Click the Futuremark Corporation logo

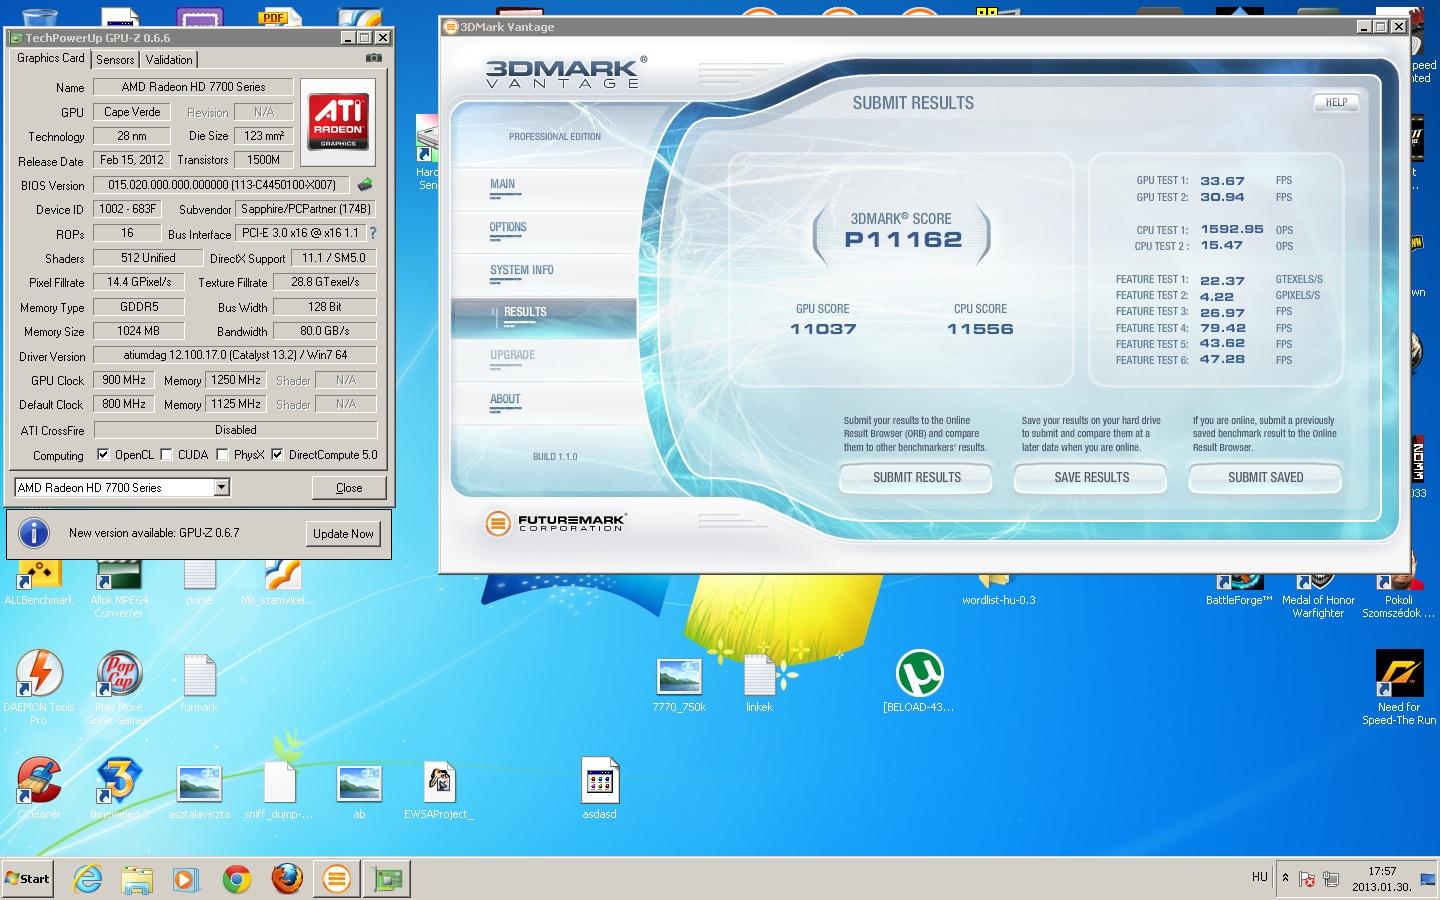(554, 522)
